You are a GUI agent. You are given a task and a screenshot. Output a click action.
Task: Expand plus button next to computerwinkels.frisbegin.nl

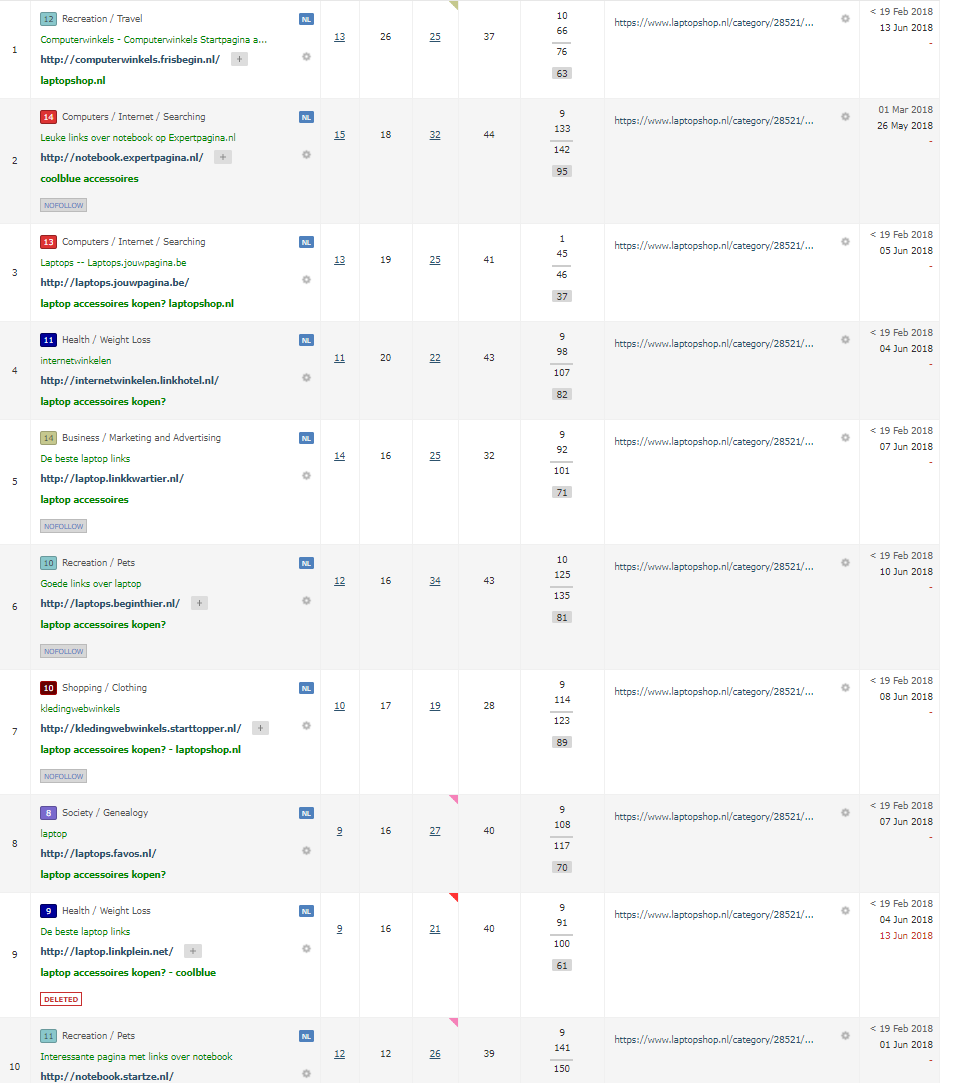[239, 59]
